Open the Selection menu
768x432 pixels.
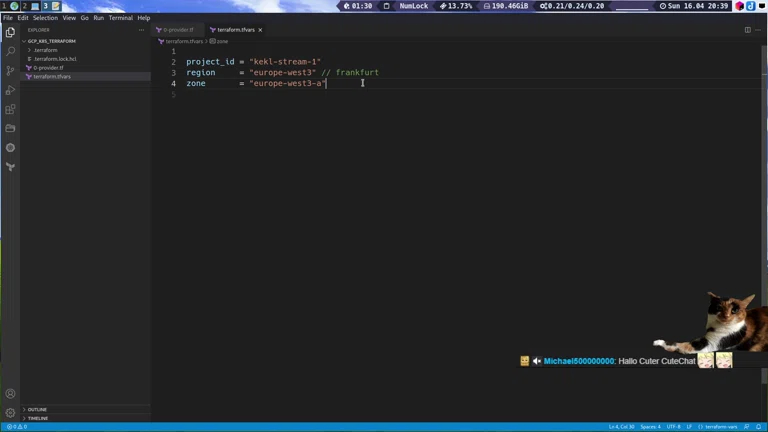tap(45, 18)
